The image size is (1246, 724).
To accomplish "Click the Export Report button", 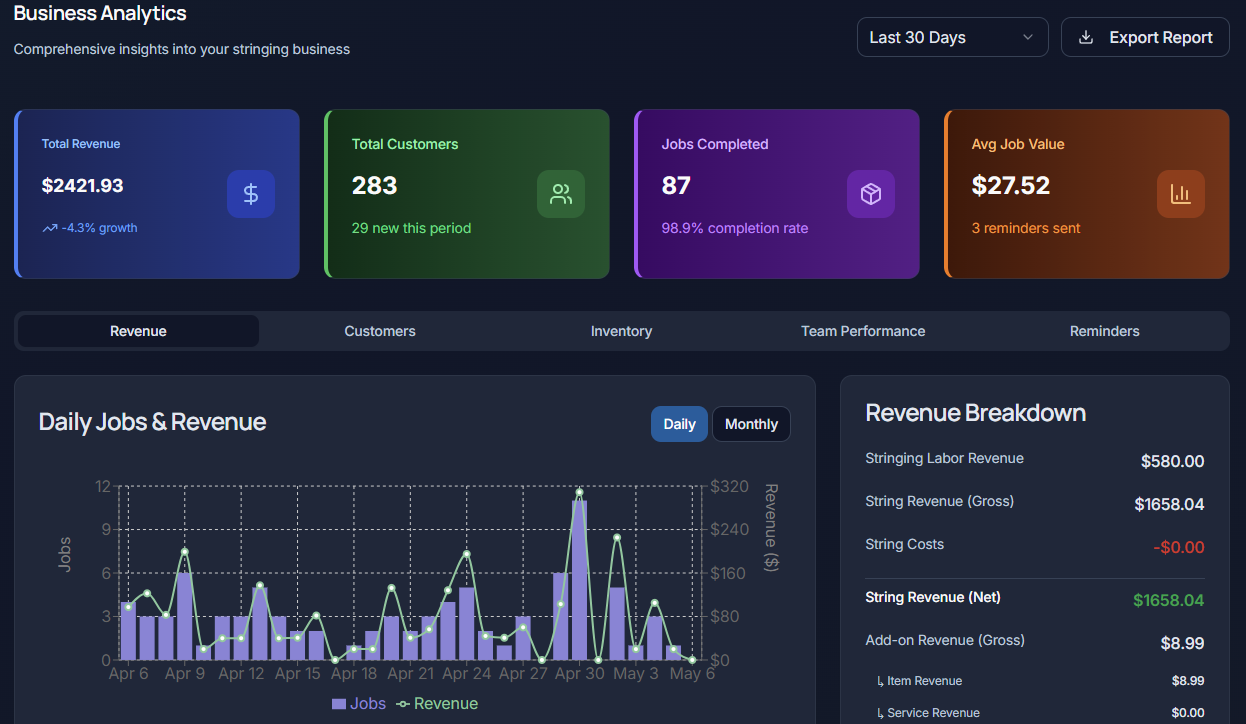I will (1145, 37).
